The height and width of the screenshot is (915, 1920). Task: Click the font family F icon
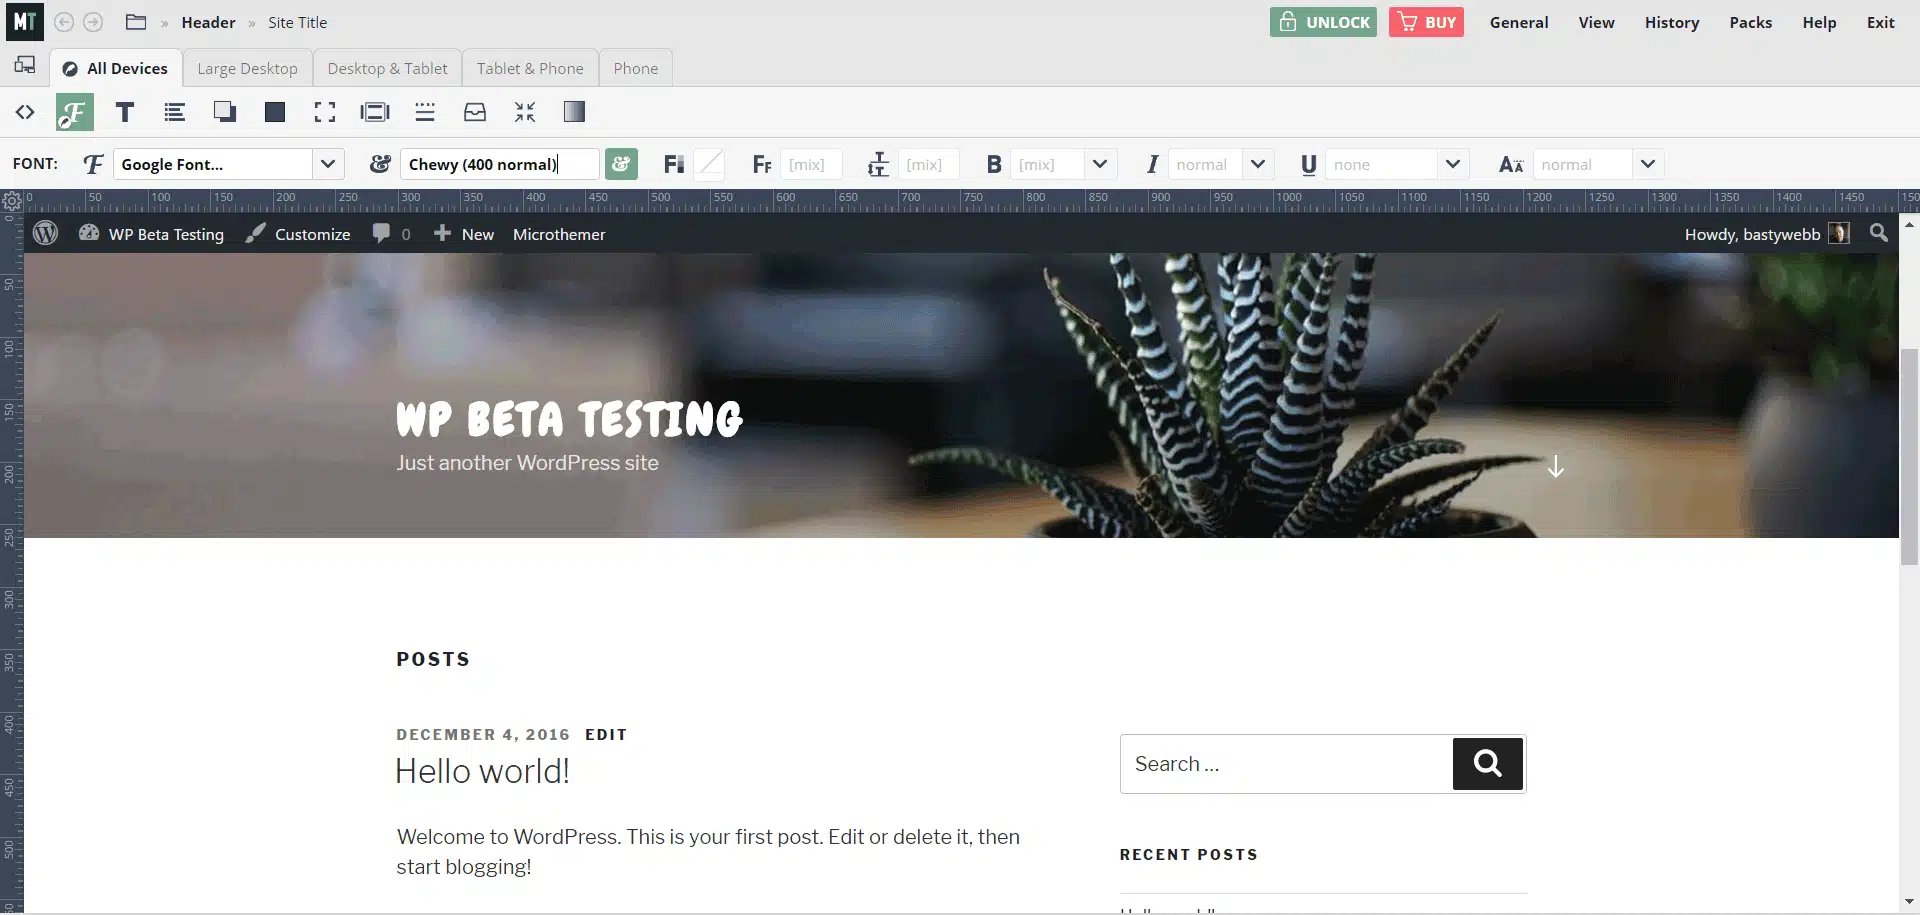pos(93,164)
